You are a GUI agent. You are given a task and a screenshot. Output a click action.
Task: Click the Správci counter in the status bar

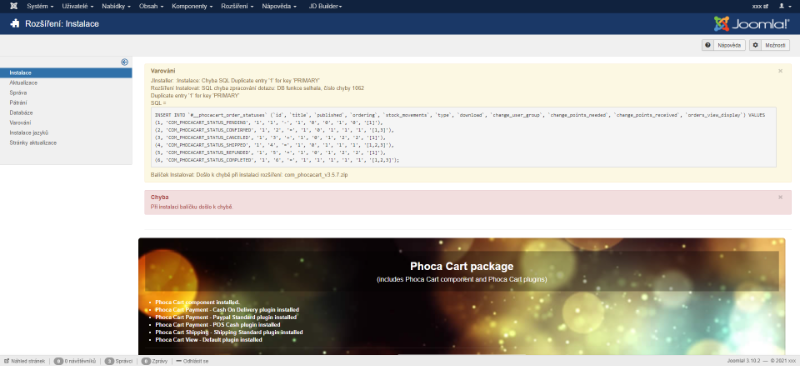coord(118,361)
